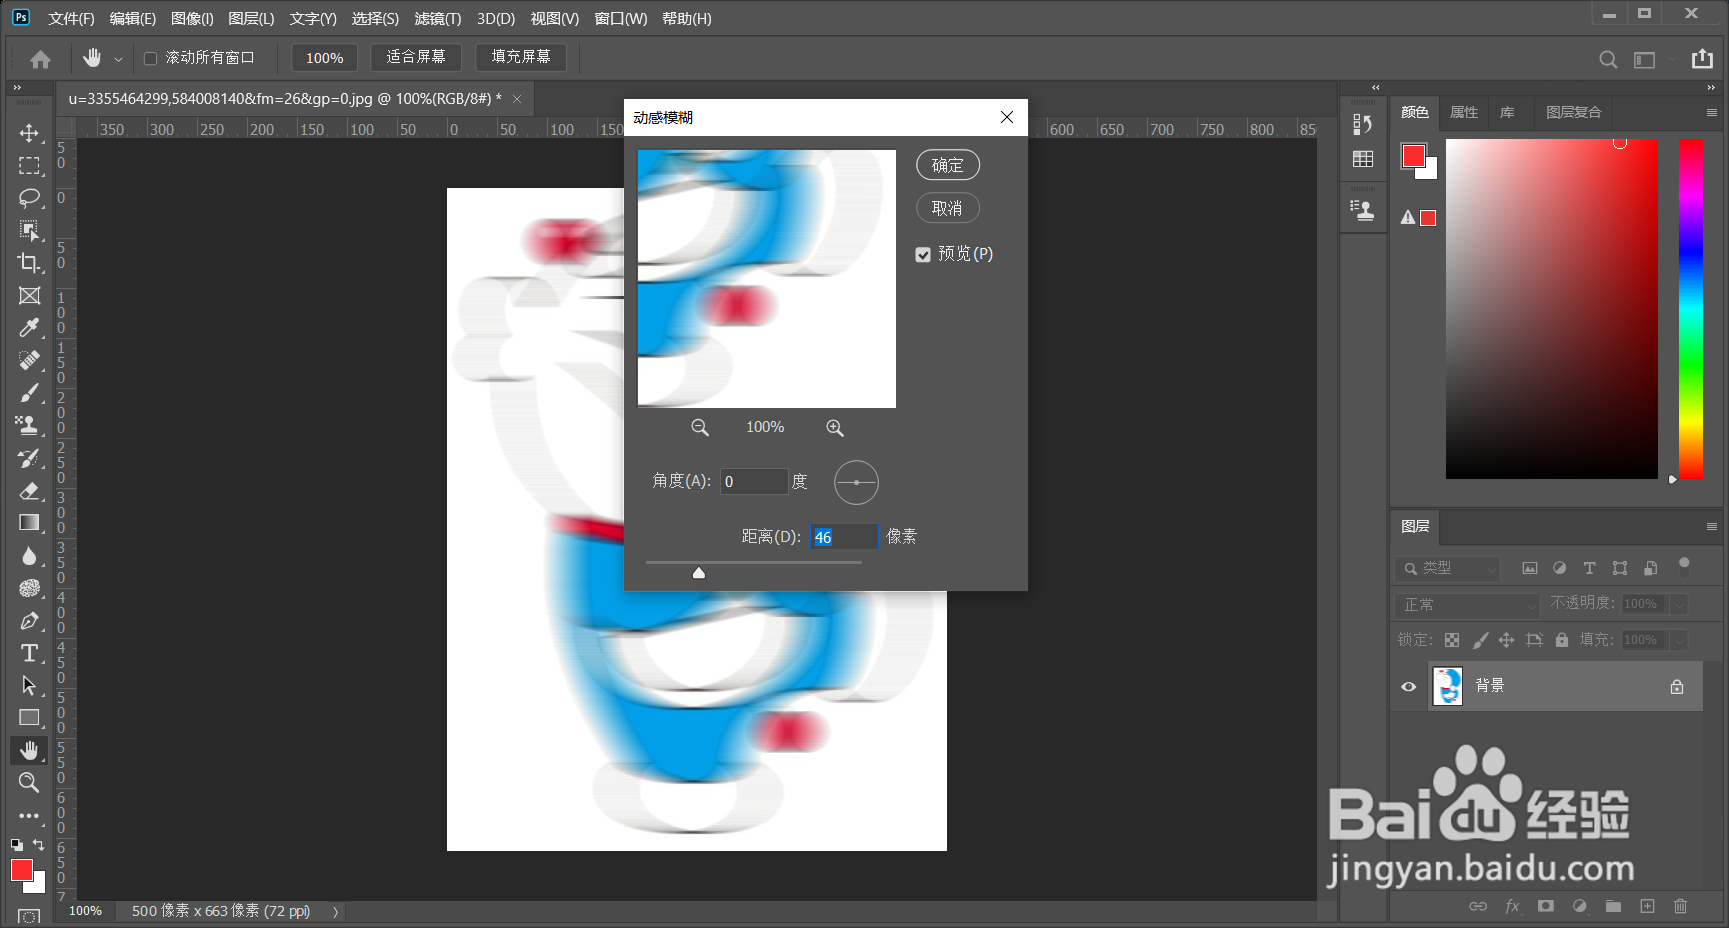The width and height of the screenshot is (1729, 928).
Task: Click the 距离 slider handle
Action: point(699,573)
